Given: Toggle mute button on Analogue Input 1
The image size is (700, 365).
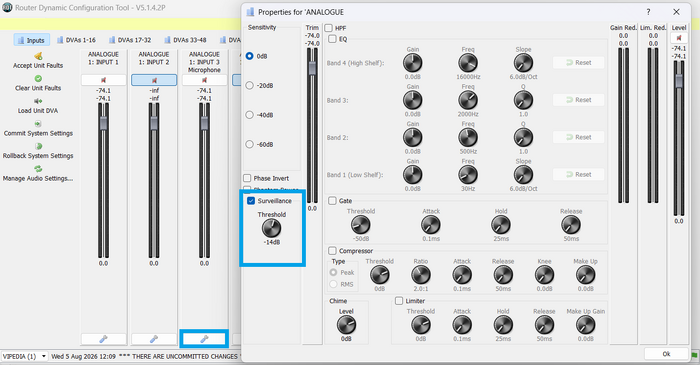Looking at the screenshot, I should 104,80.
